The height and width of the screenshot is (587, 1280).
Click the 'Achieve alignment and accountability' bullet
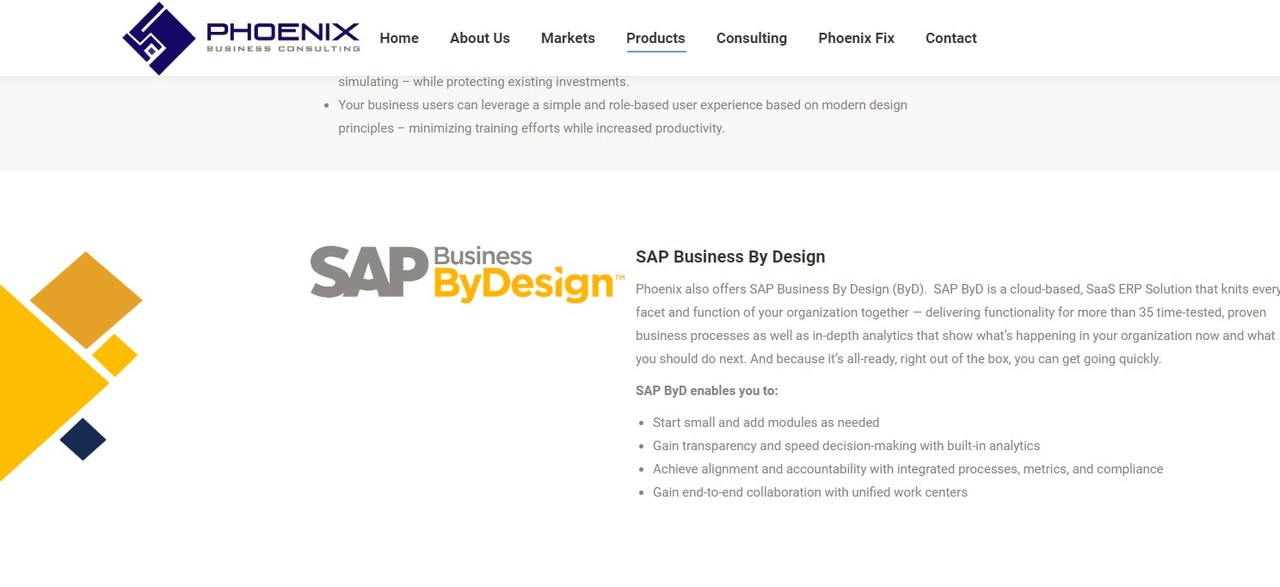point(908,469)
